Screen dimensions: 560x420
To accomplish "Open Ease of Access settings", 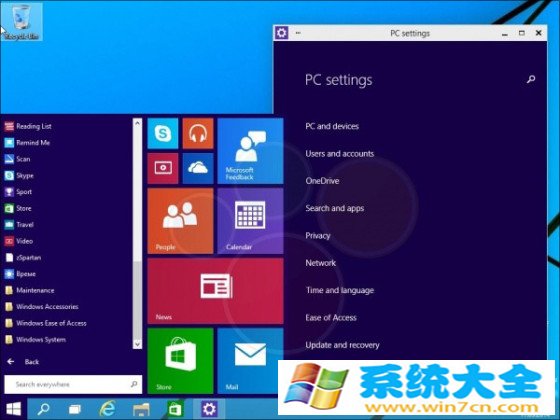I will pos(331,318).
